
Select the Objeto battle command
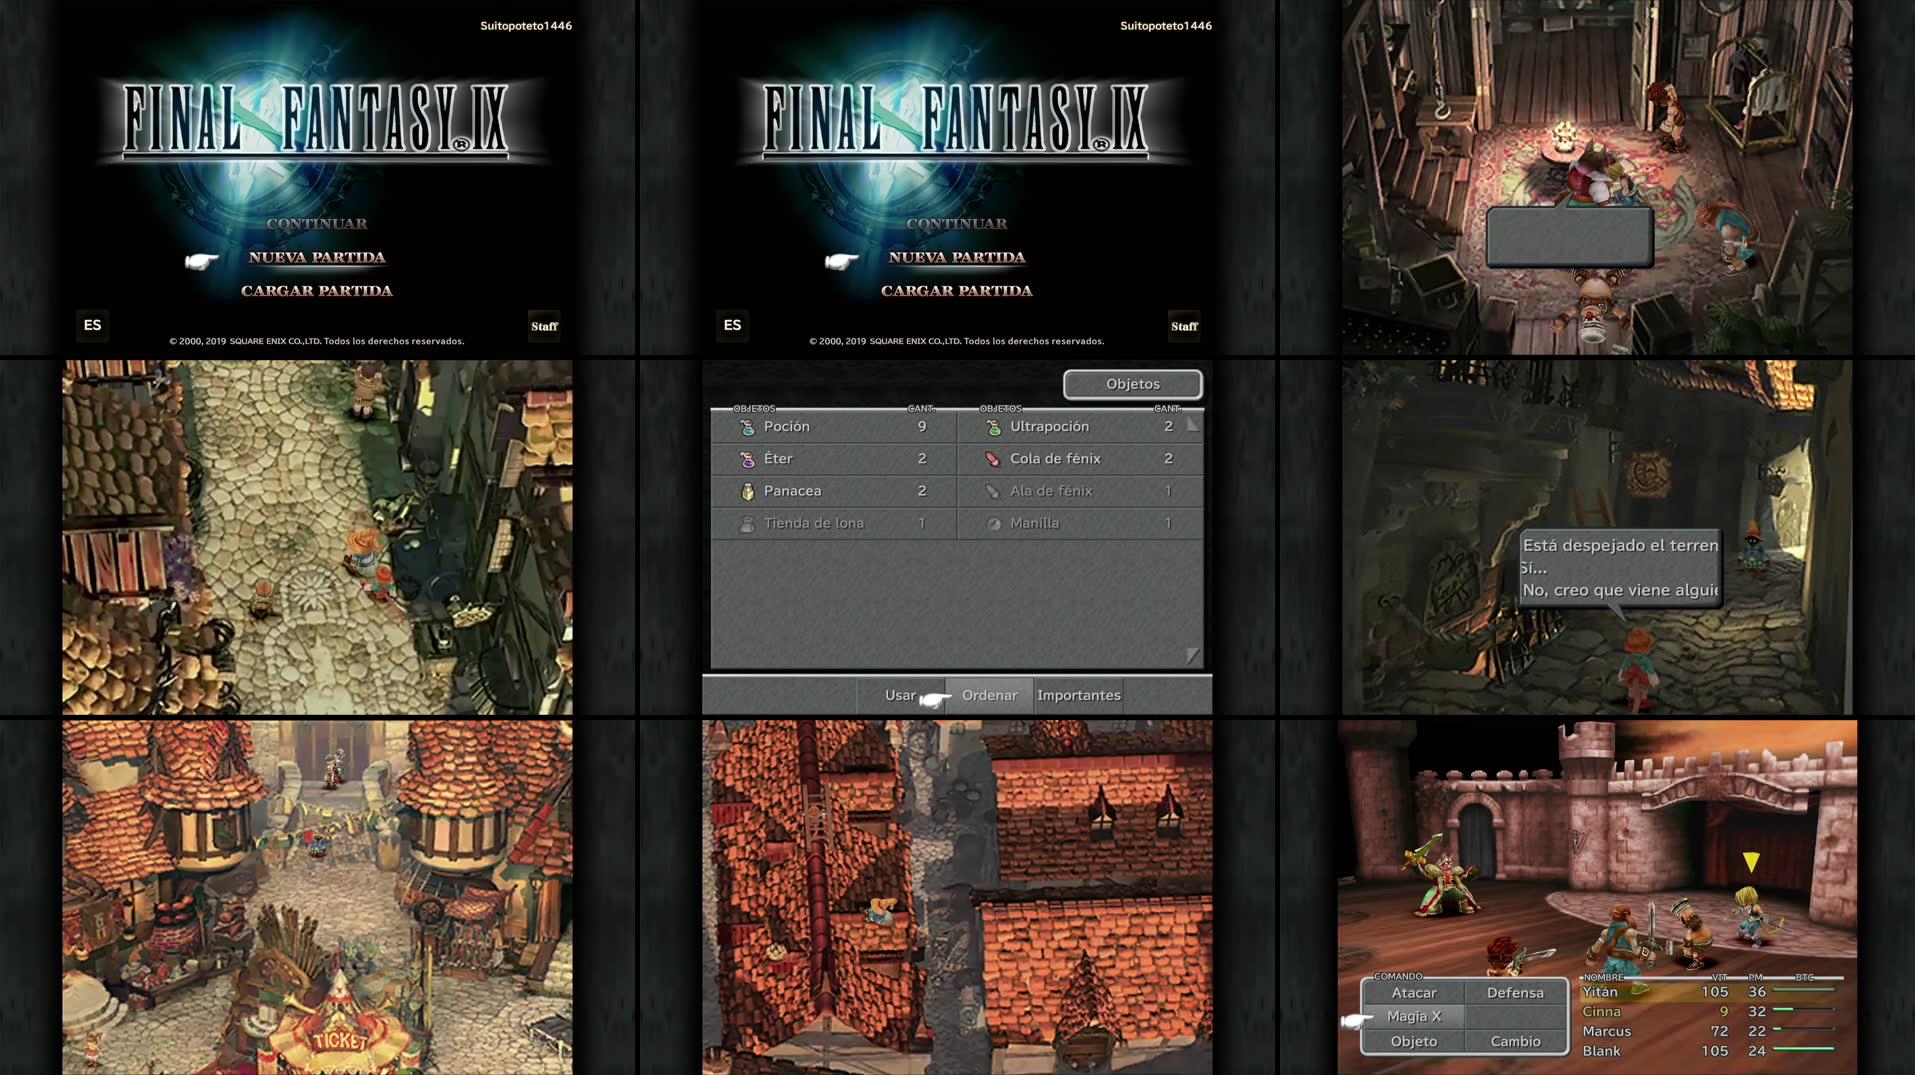coord(1414,1041)
